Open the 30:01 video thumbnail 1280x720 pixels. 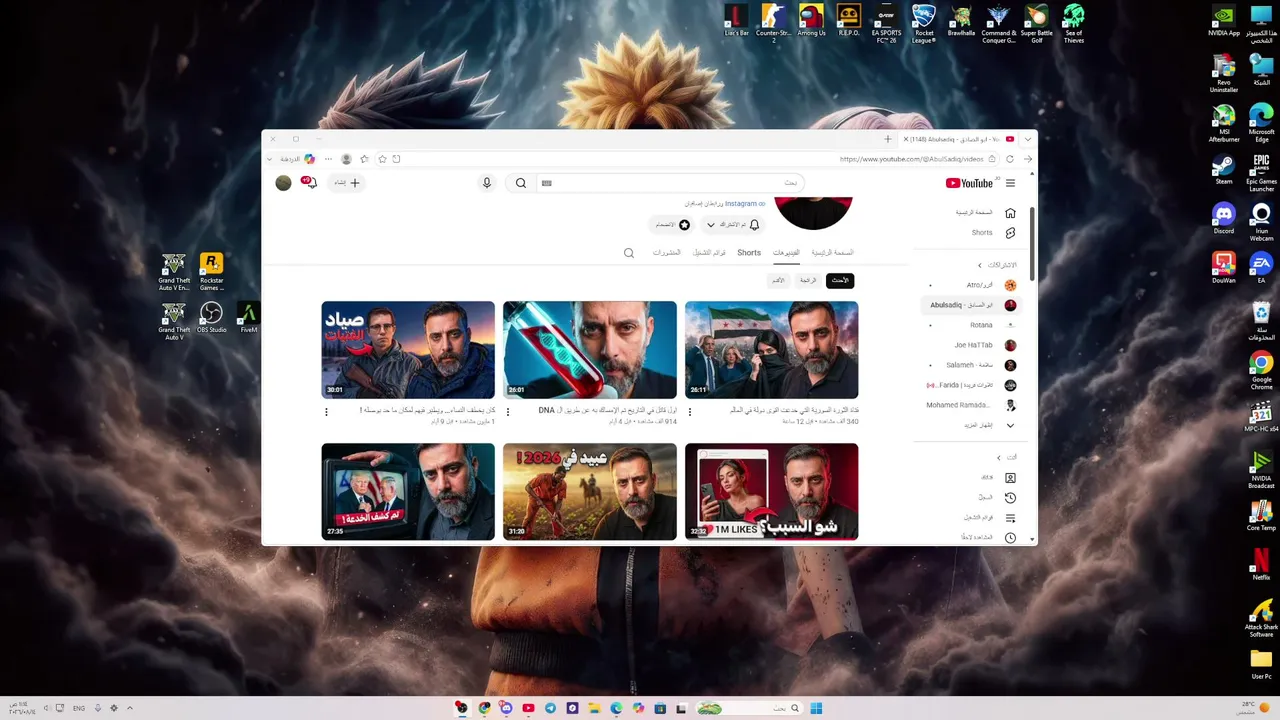[x=408, y=350]
